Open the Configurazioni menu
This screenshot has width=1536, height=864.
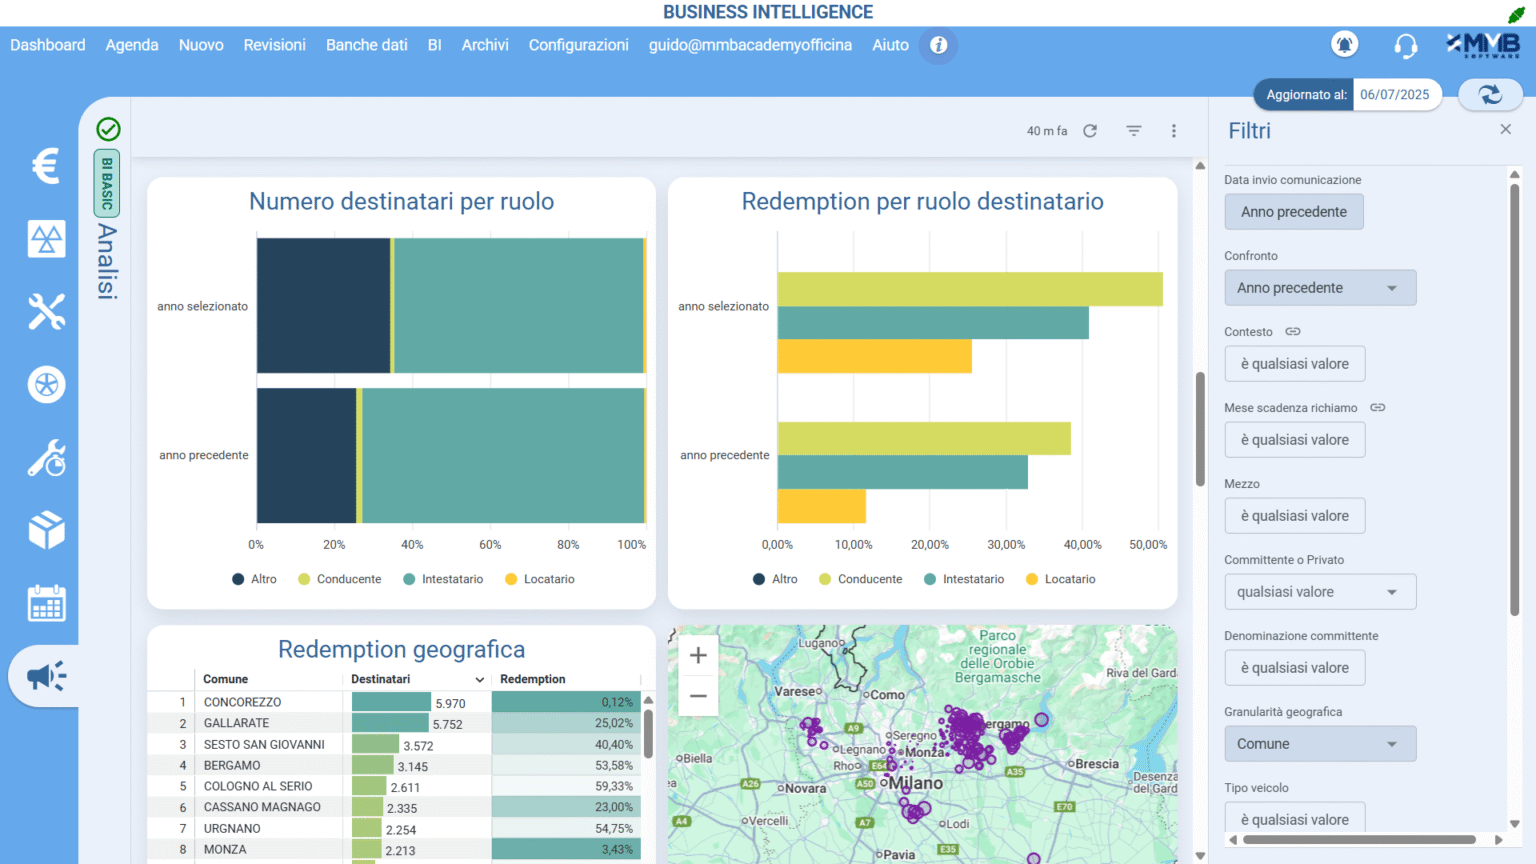(578, 45)
